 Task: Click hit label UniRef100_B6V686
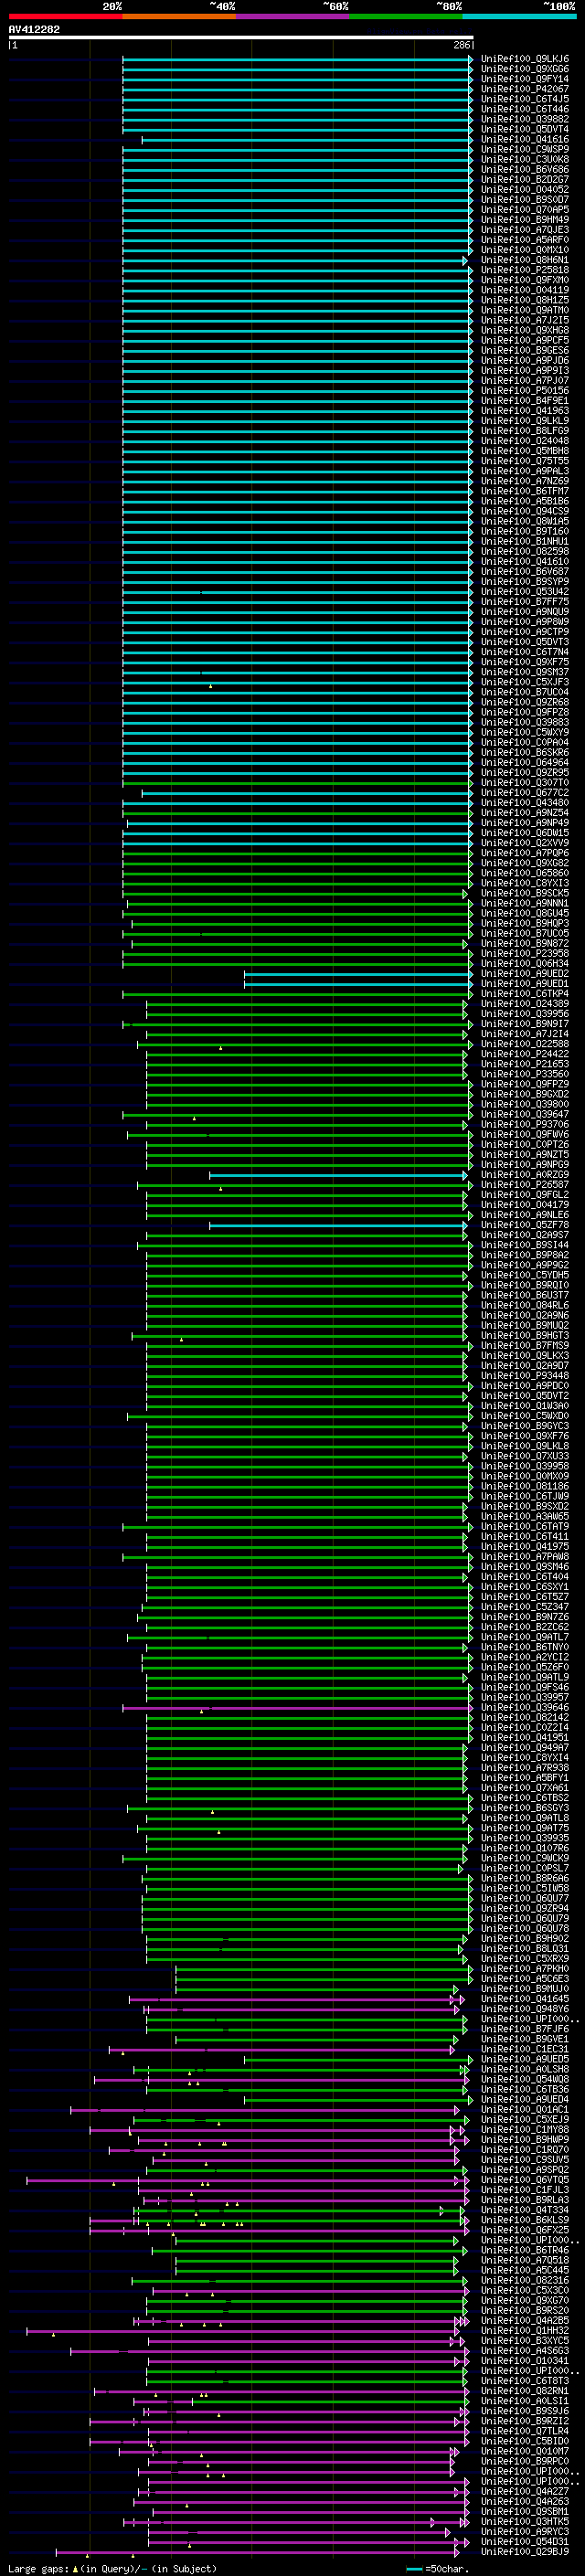tap(525, 169)
